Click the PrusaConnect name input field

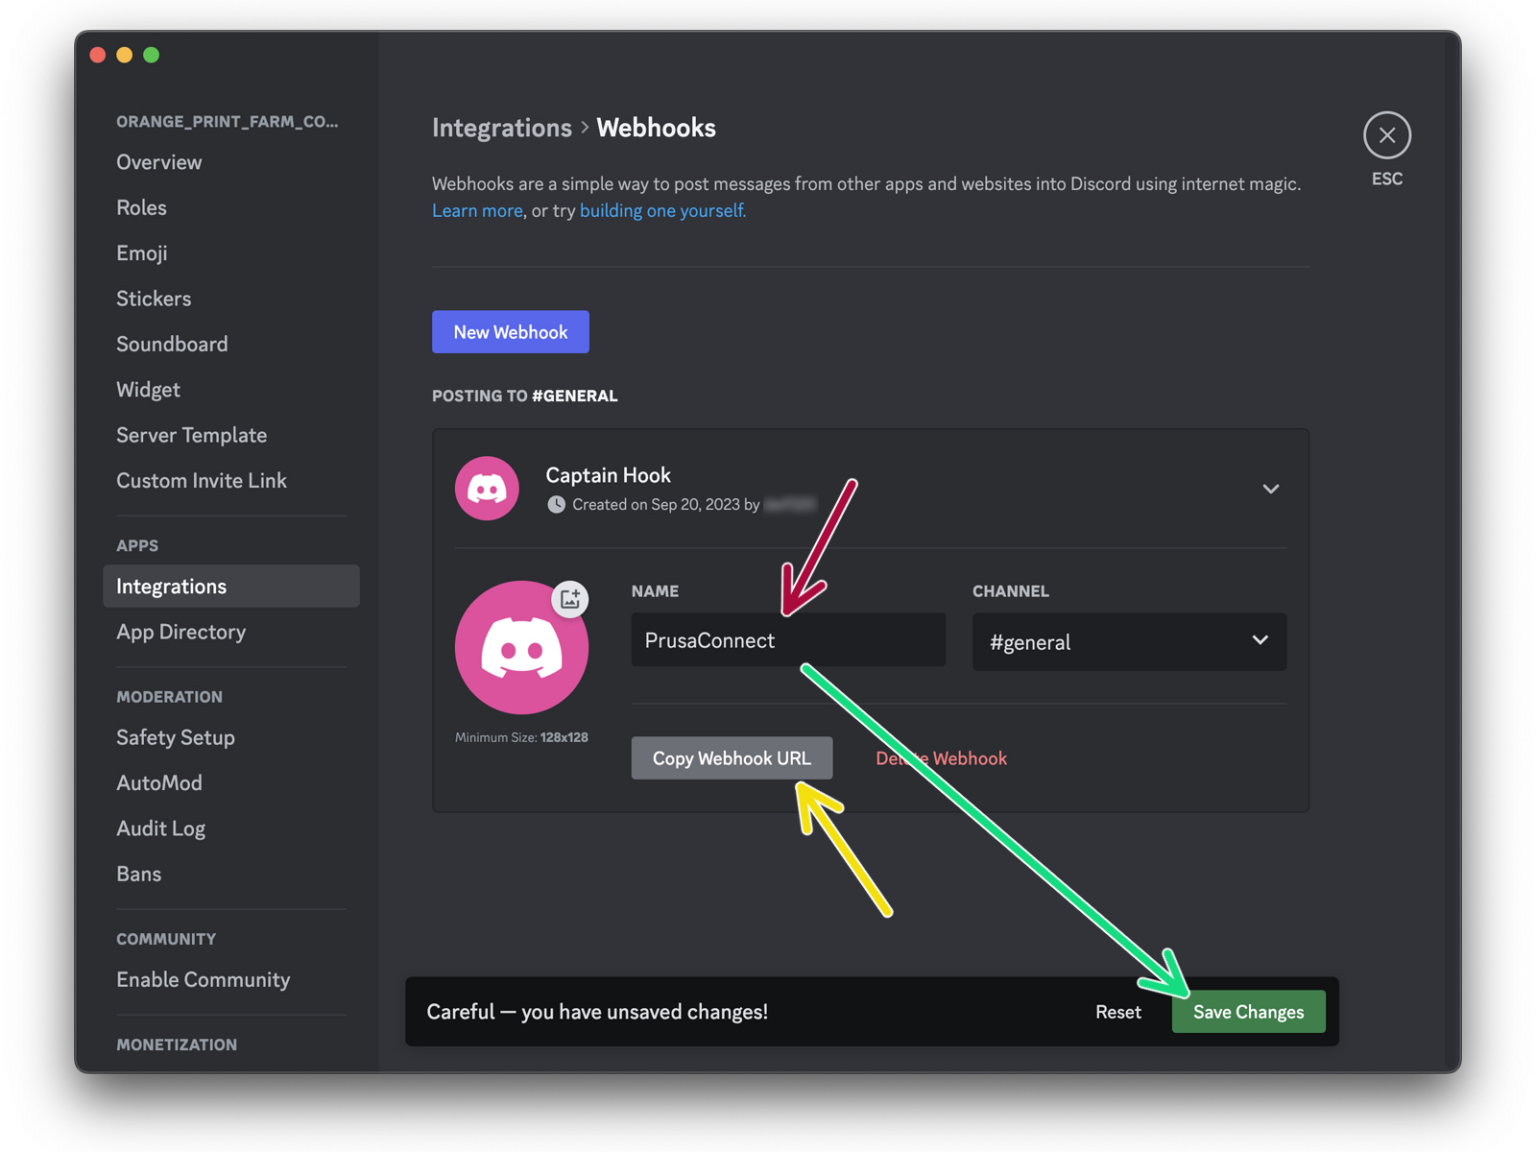[x=787, y=640]
